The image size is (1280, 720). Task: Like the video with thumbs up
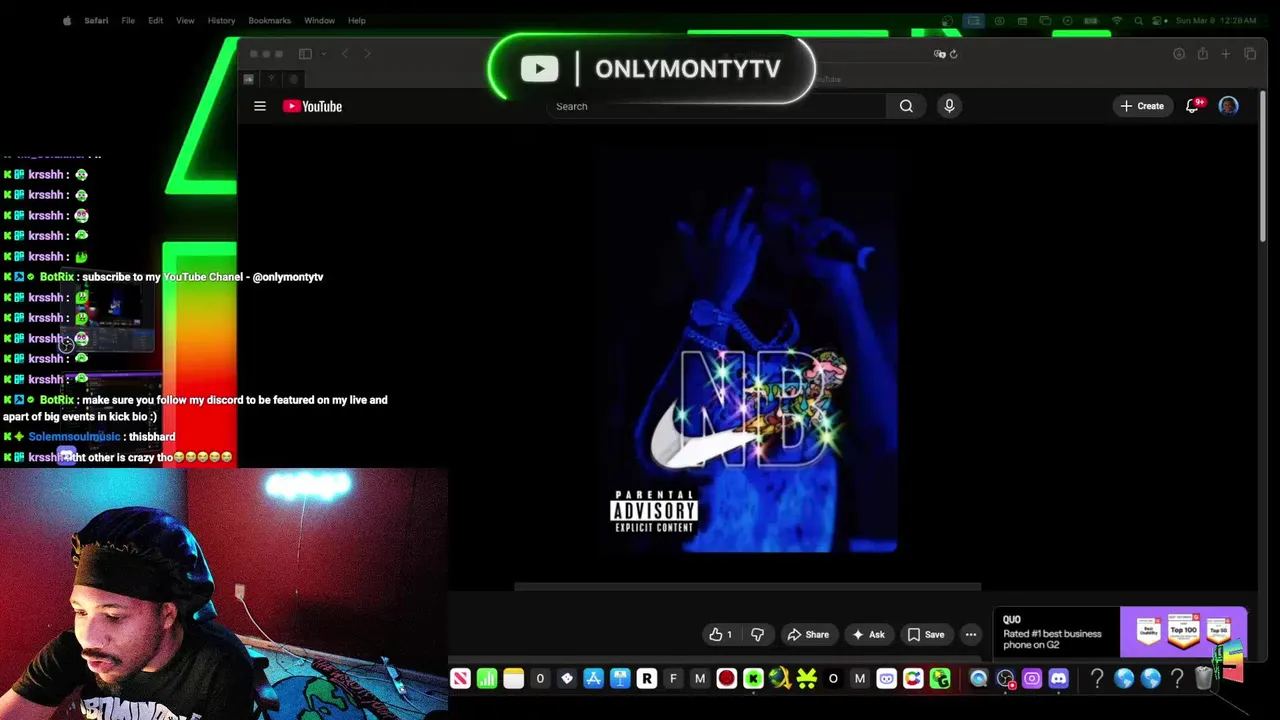721,634
